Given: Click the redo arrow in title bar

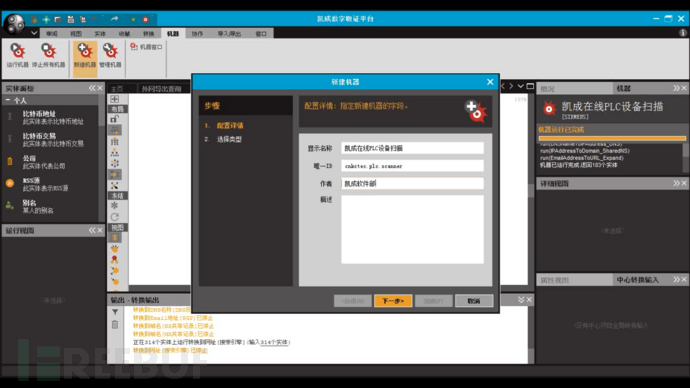Looking at the screenshot, I should point(114,19).
